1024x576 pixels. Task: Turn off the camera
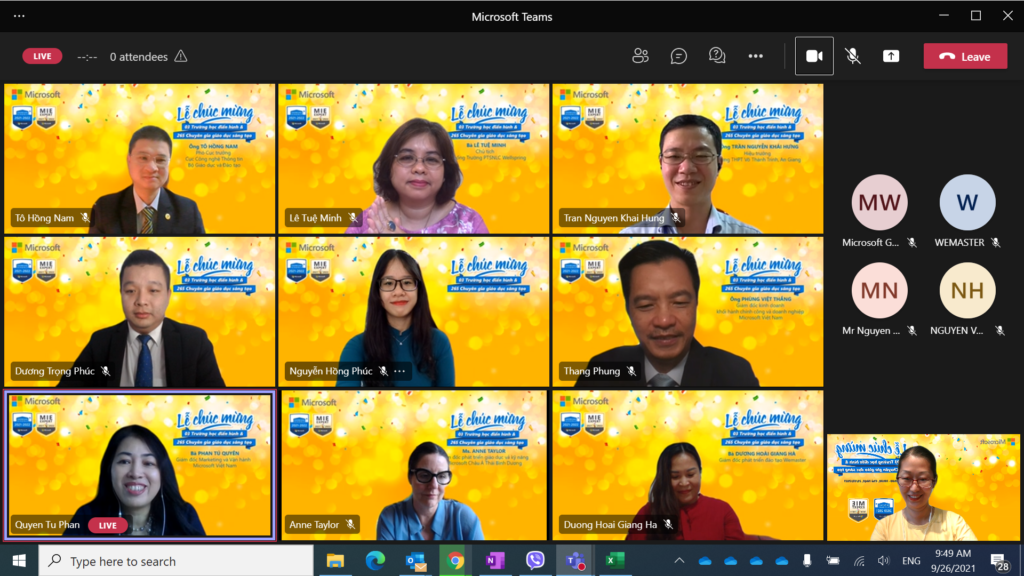(814, 57)
